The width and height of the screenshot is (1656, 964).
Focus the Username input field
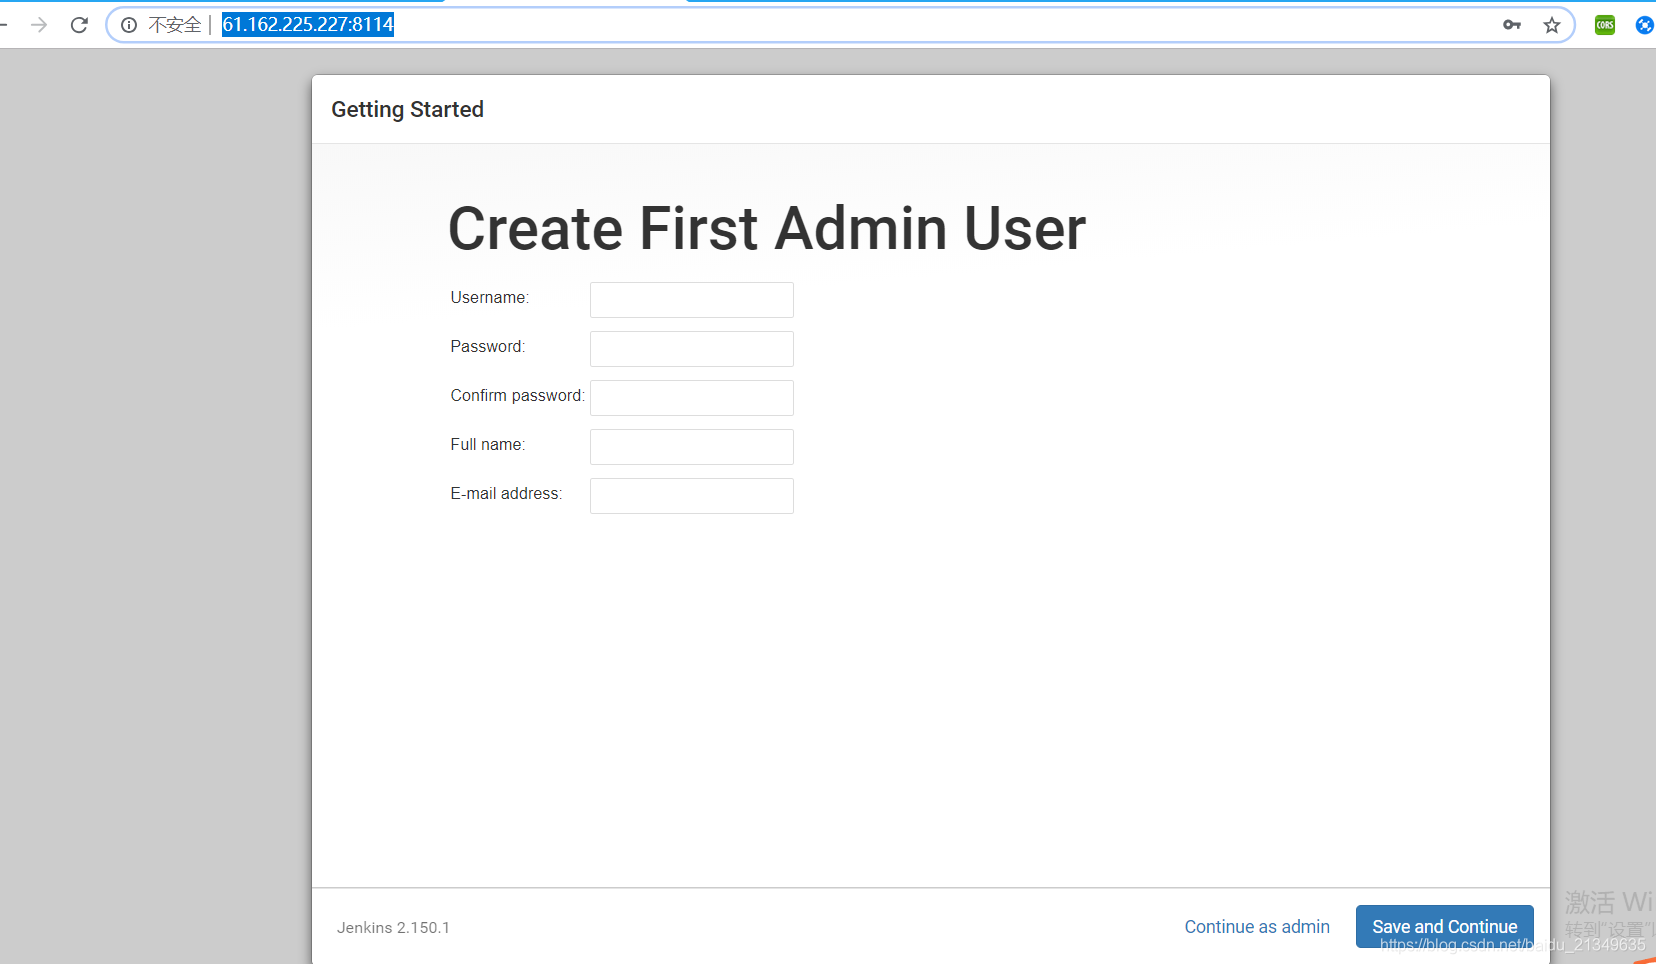tap(692, 300)
